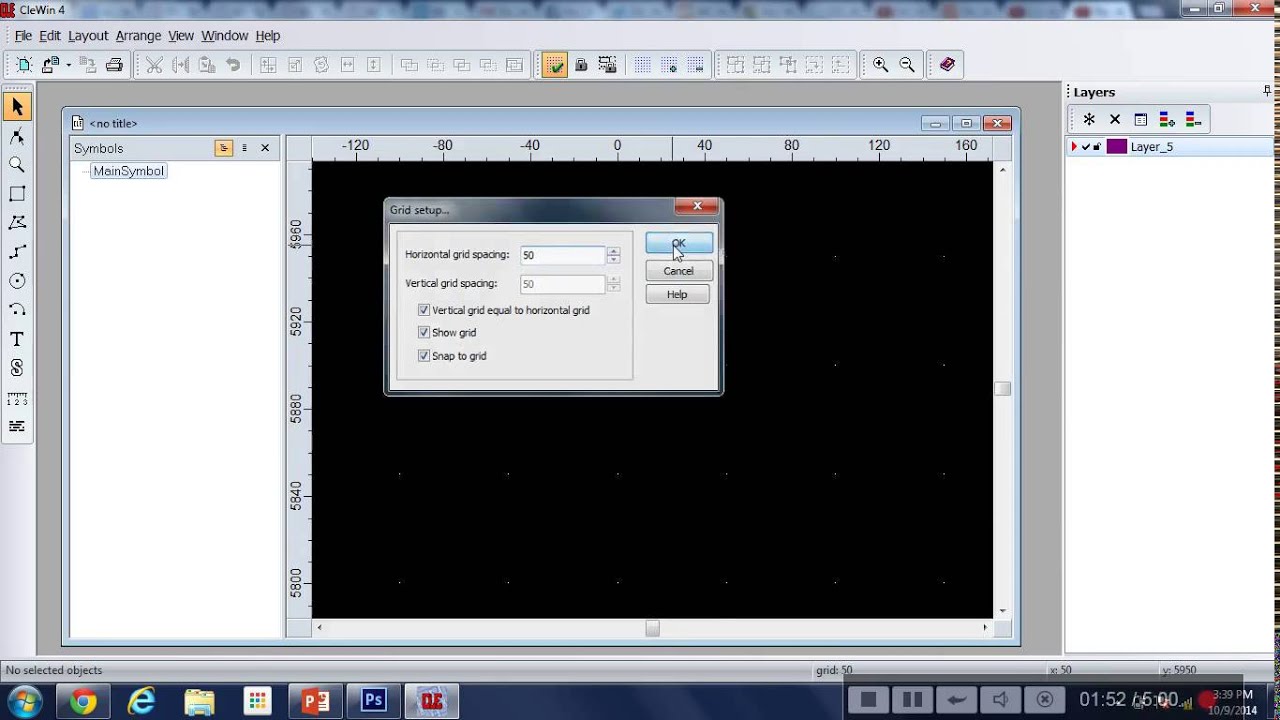Open the Layout menu
Image resolution: width=1280 pixels, height=720 pixels.
click(x=88, y=35)
